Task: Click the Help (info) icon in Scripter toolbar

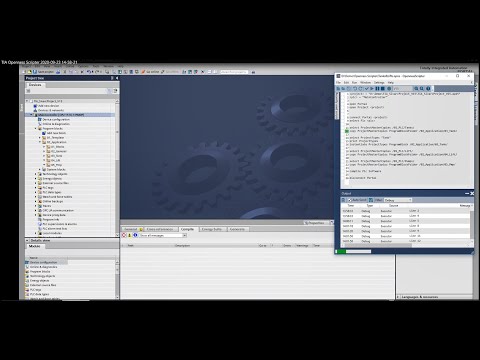Action: [x=428, y=89]
